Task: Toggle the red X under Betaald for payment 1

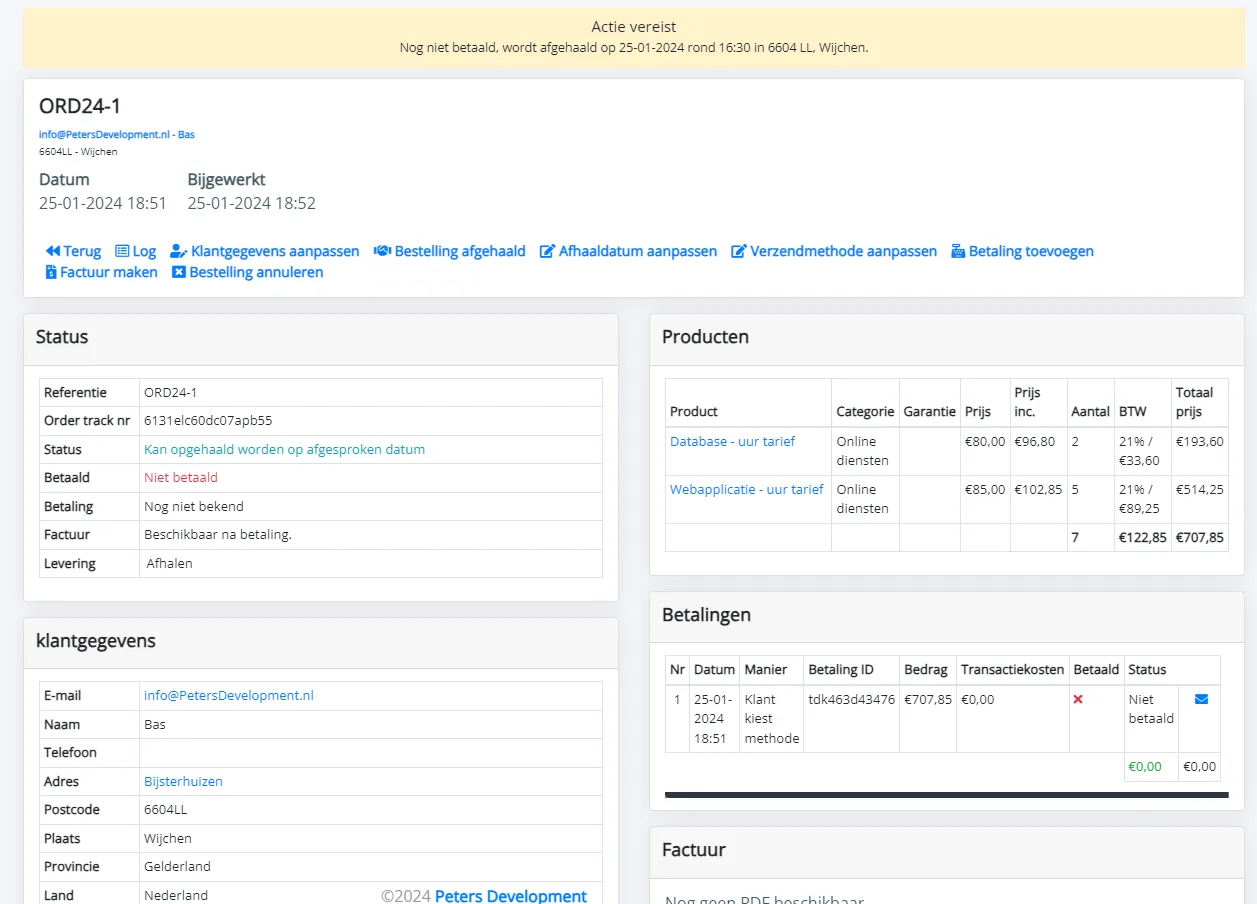Action: click(x=1078, y=699)
